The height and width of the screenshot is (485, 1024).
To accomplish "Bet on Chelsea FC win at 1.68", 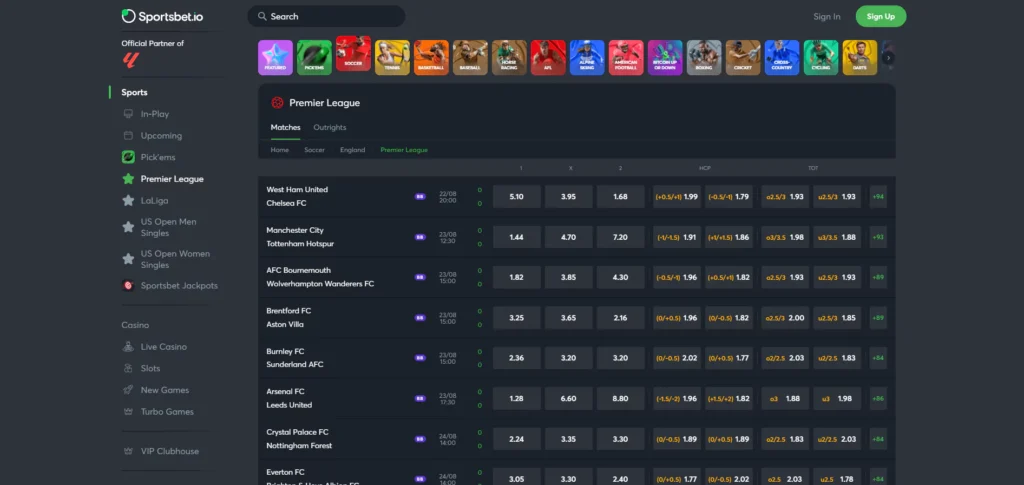I will pyautogui.click(x=620, y=196).
